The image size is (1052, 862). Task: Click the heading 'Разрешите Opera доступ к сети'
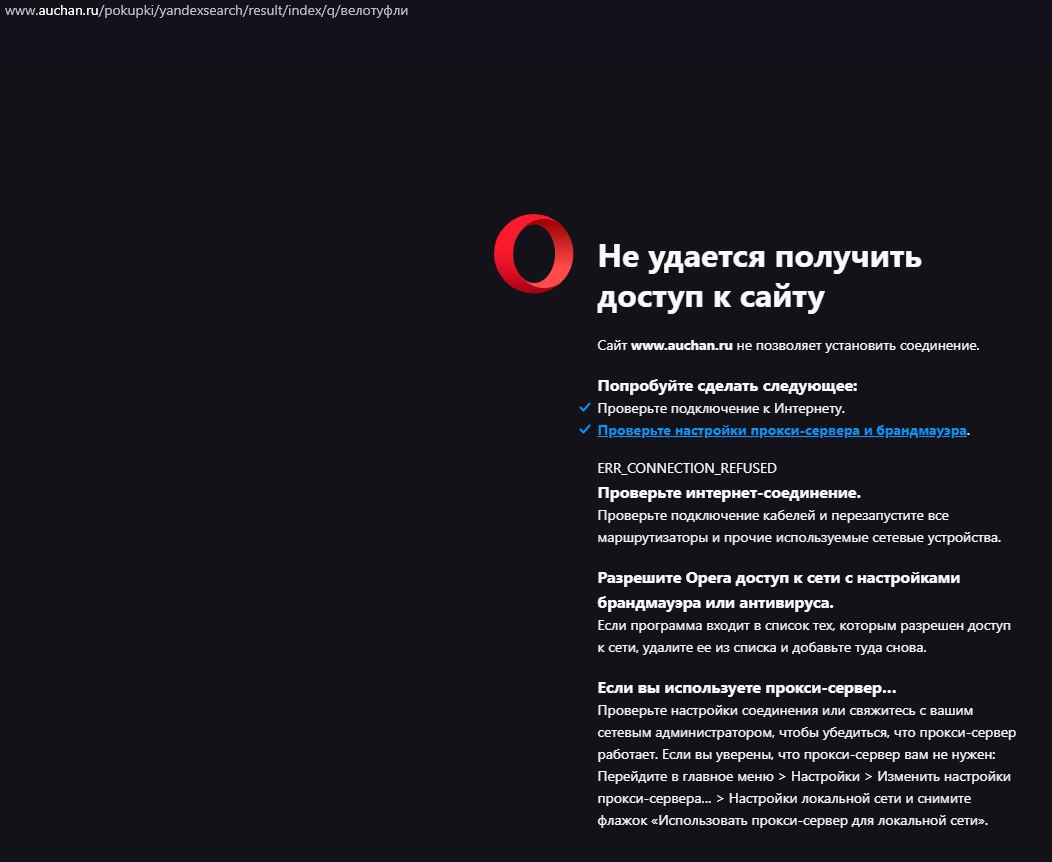click(778, 590)
